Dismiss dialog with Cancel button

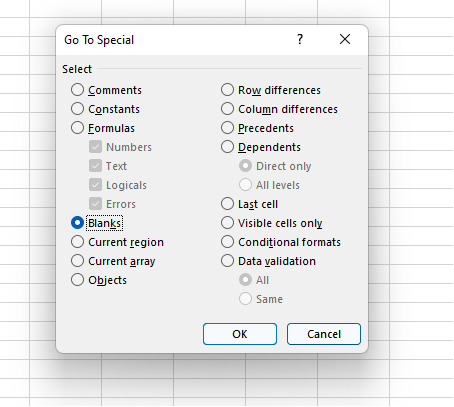tap(324, 334)
